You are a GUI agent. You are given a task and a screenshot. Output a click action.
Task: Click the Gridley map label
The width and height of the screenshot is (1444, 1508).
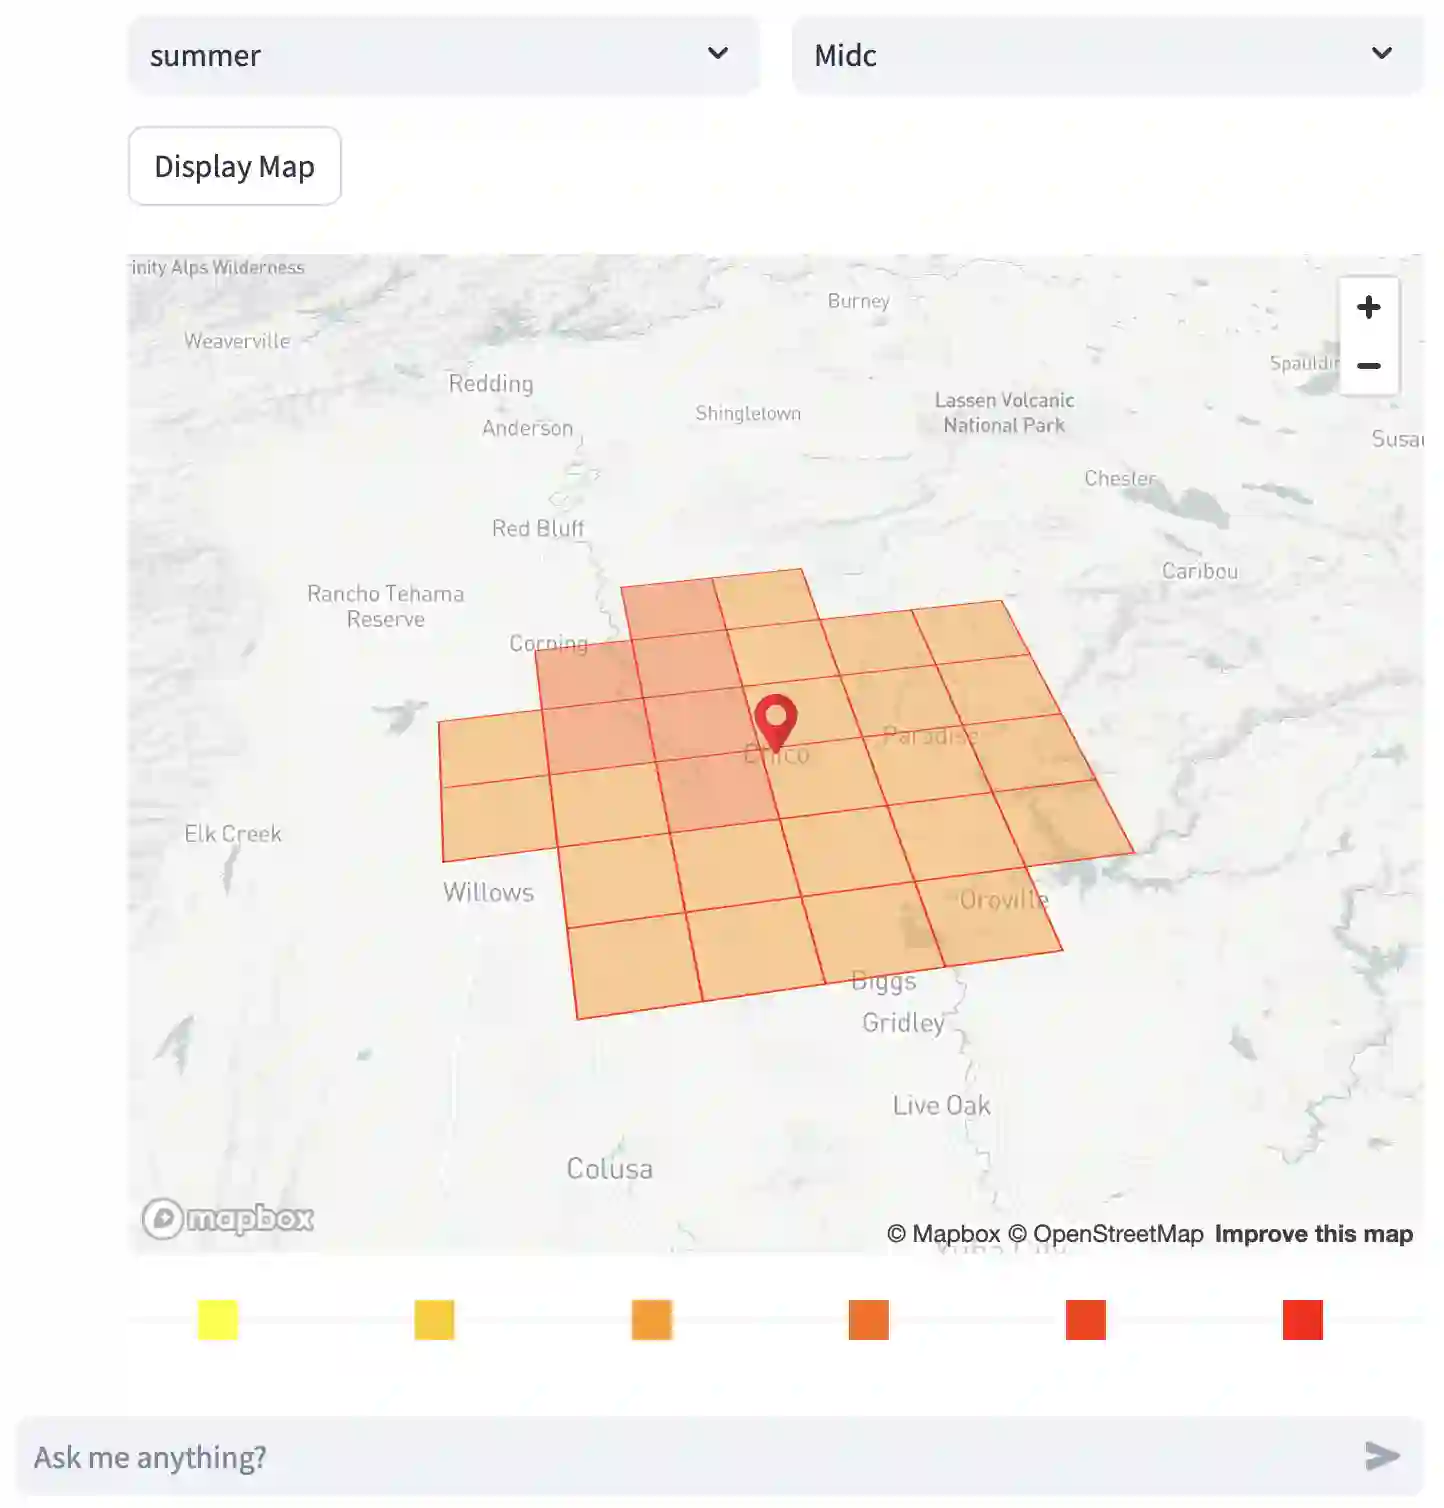(904, 1023)
